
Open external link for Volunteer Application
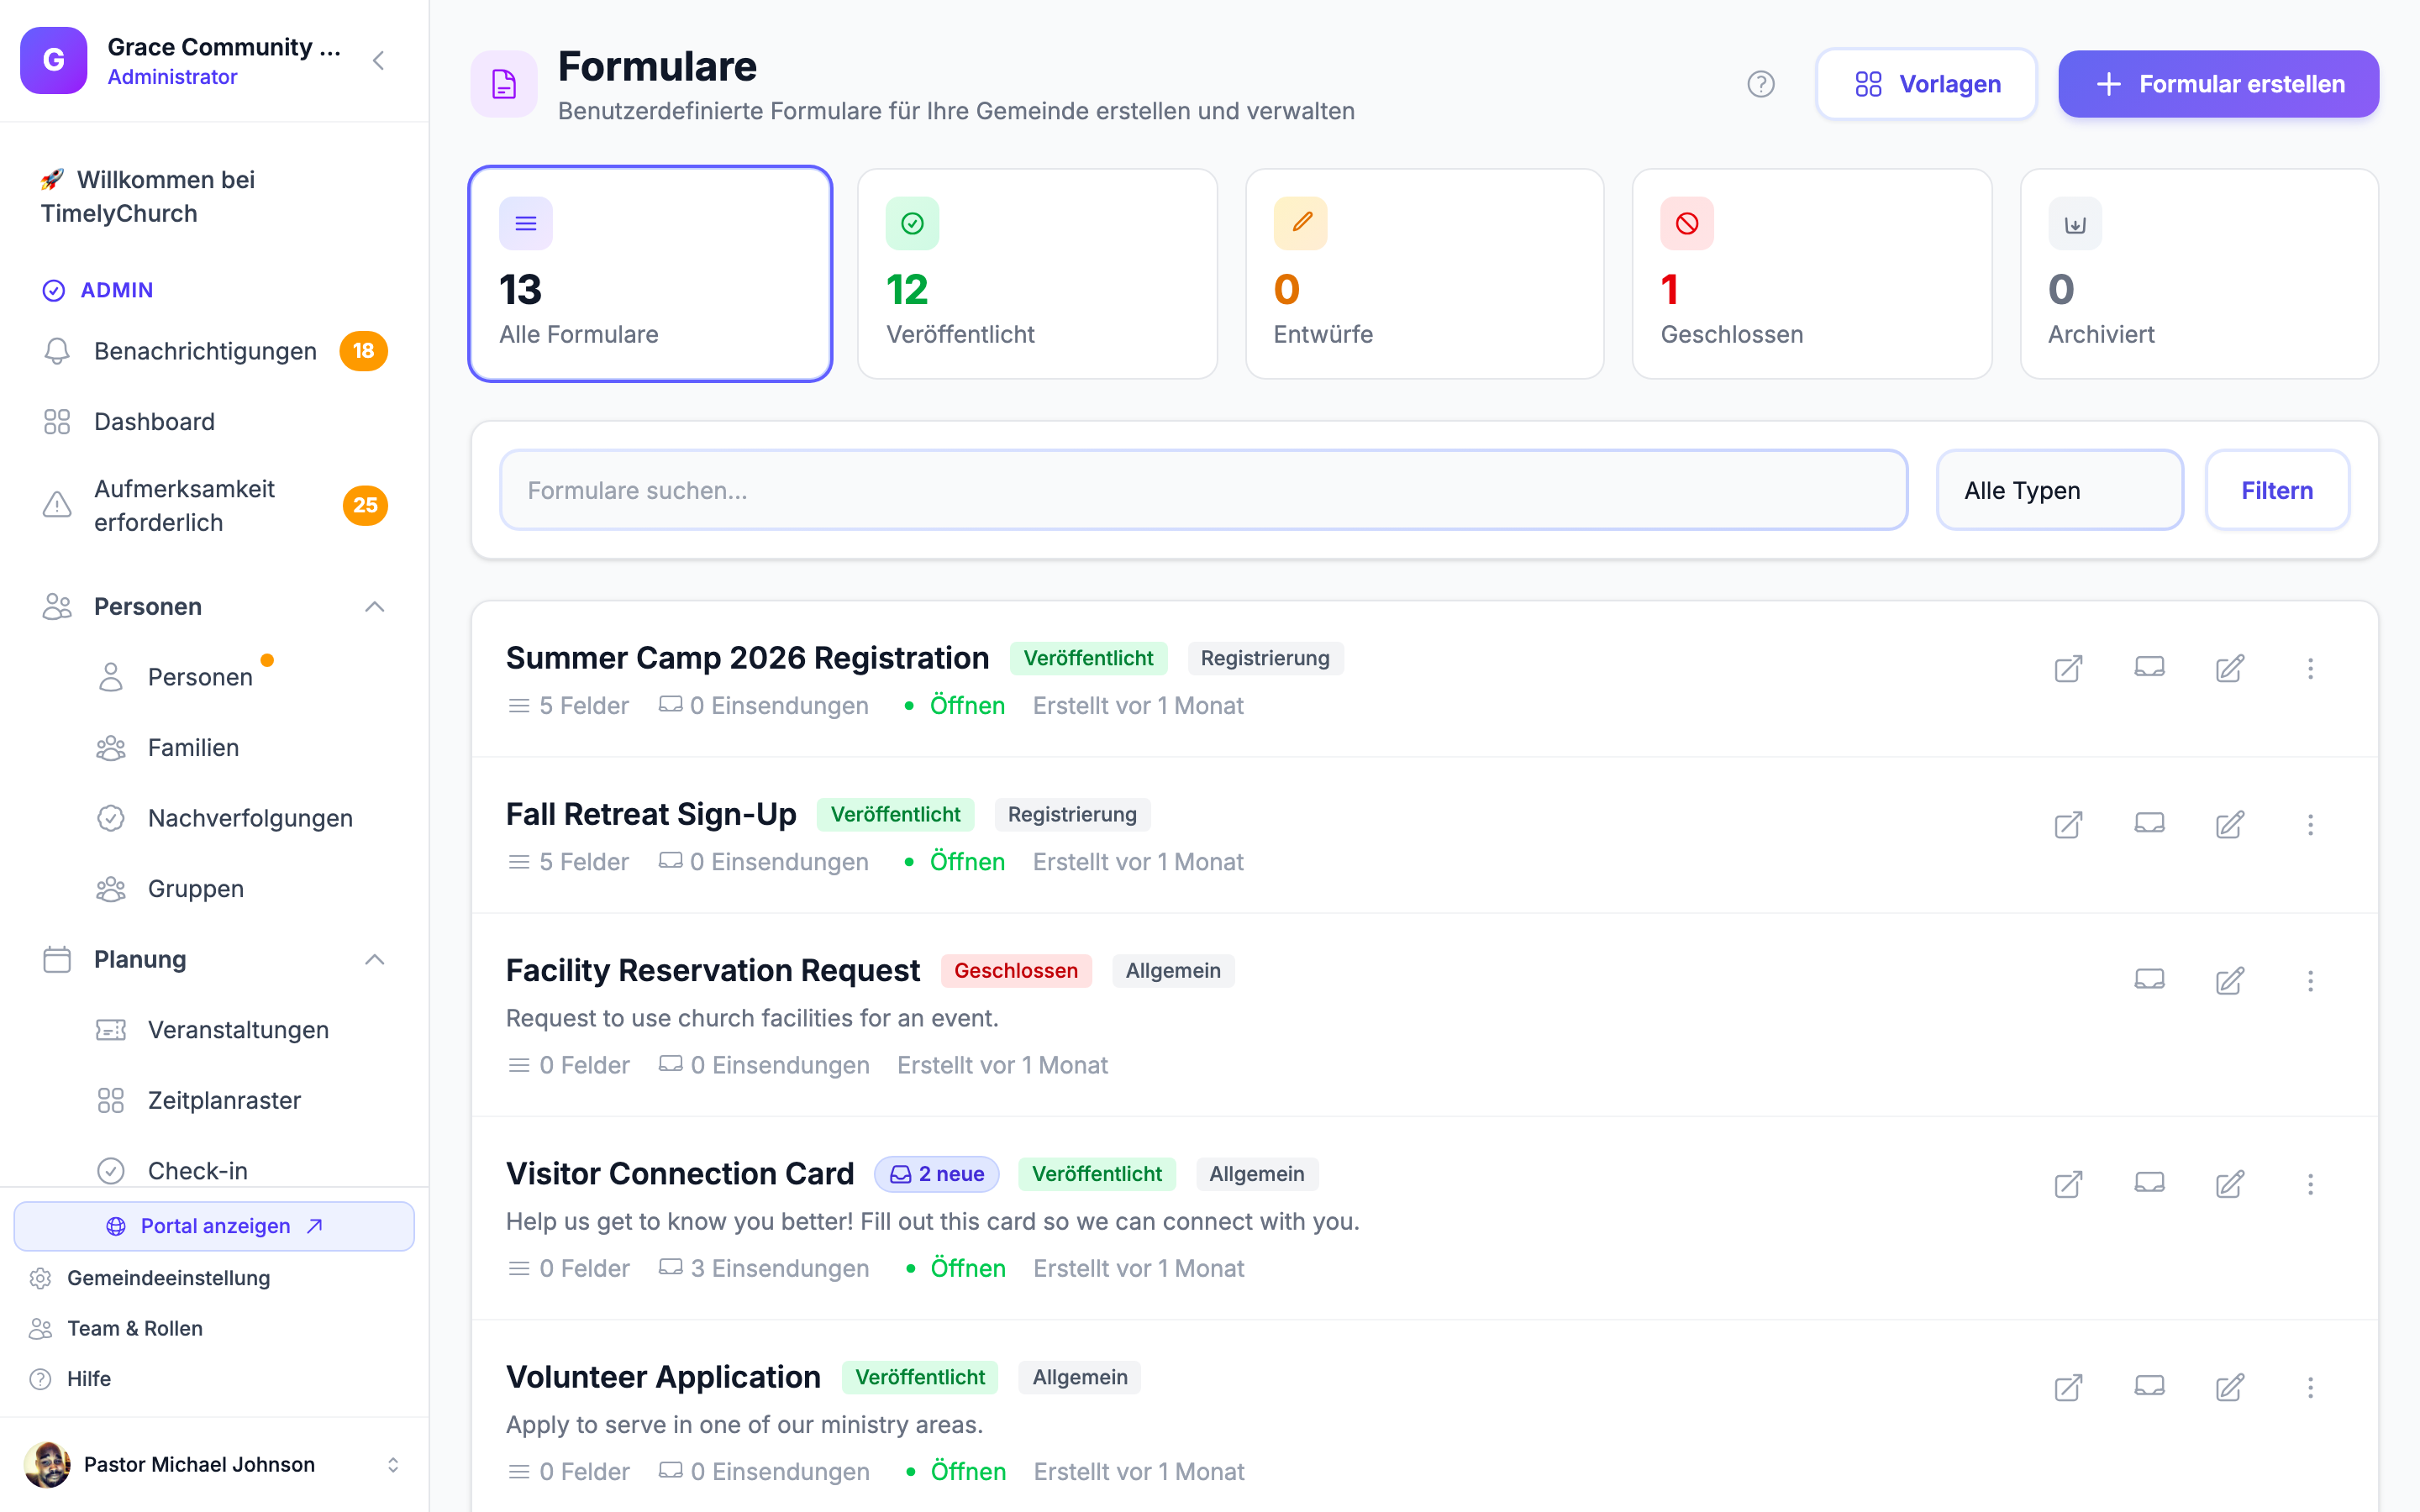(x=2068, y=1387)
